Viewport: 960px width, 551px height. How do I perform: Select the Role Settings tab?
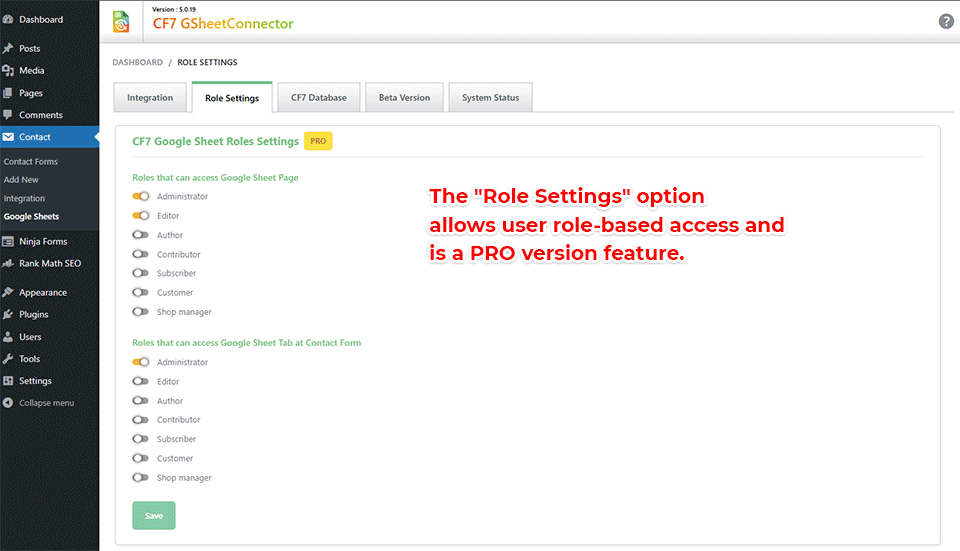(x=232, y=97)
